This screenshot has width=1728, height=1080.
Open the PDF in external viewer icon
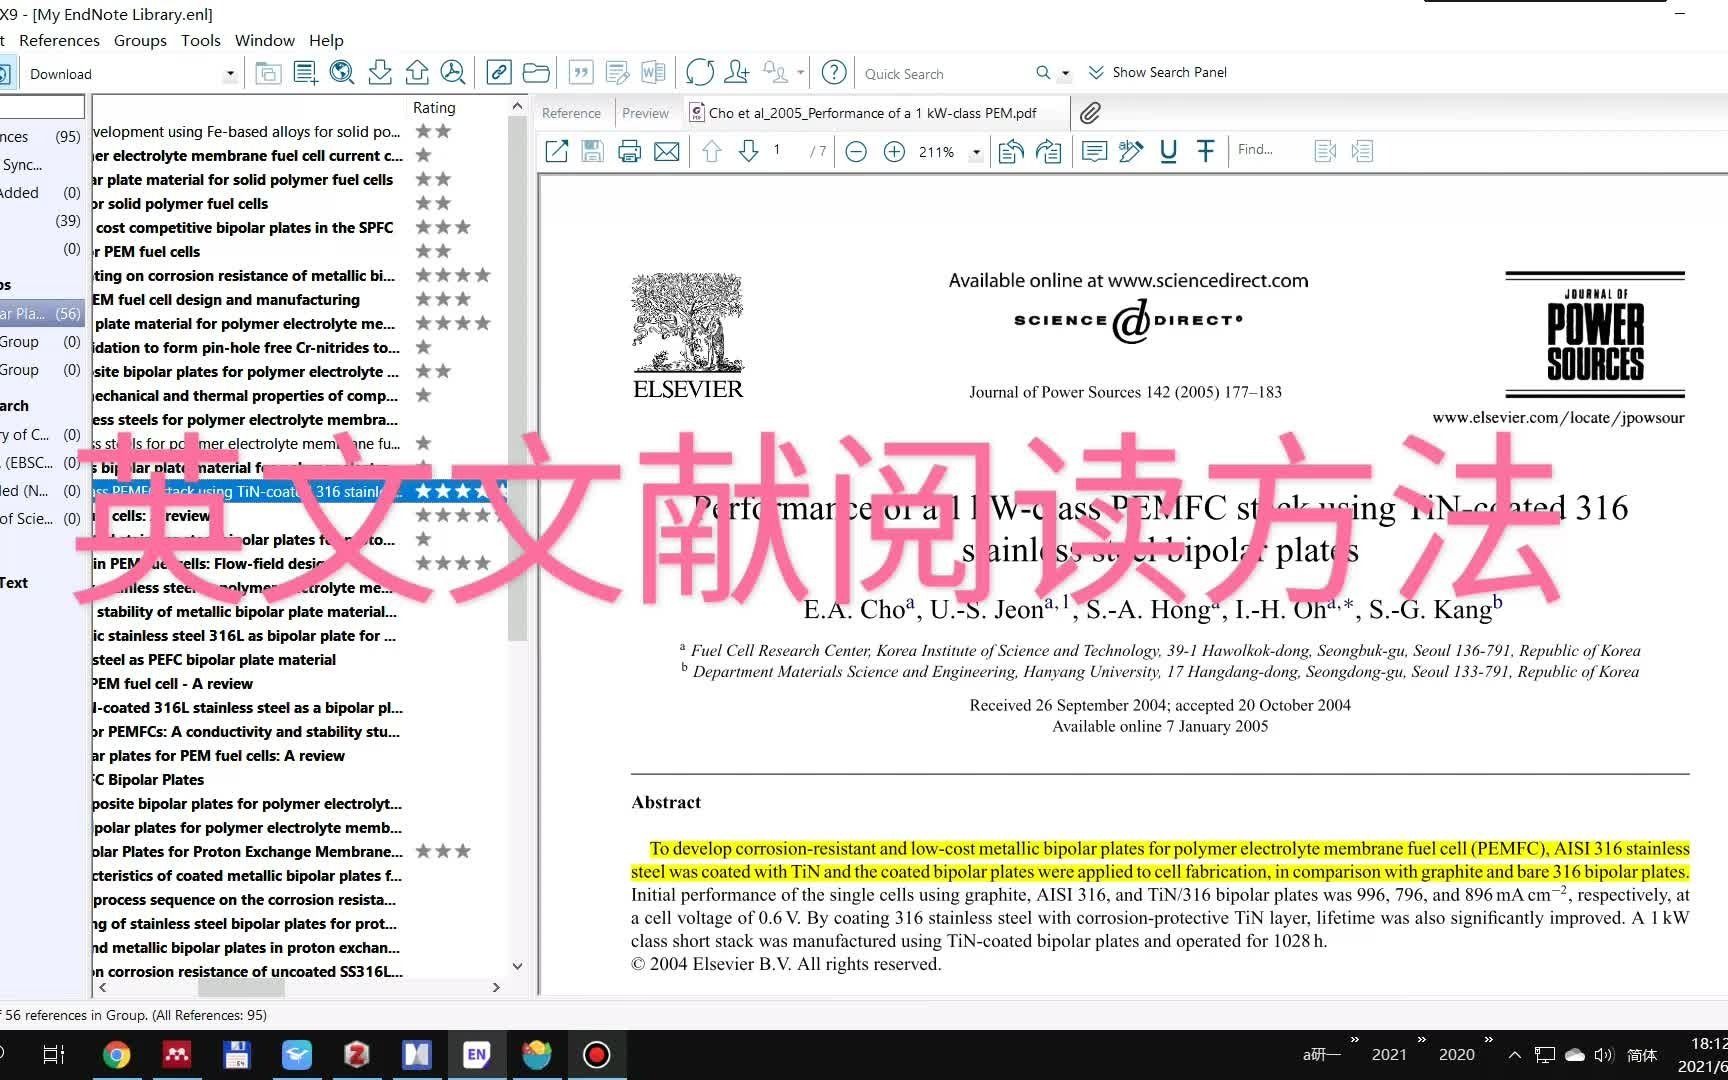coord(556,151)
